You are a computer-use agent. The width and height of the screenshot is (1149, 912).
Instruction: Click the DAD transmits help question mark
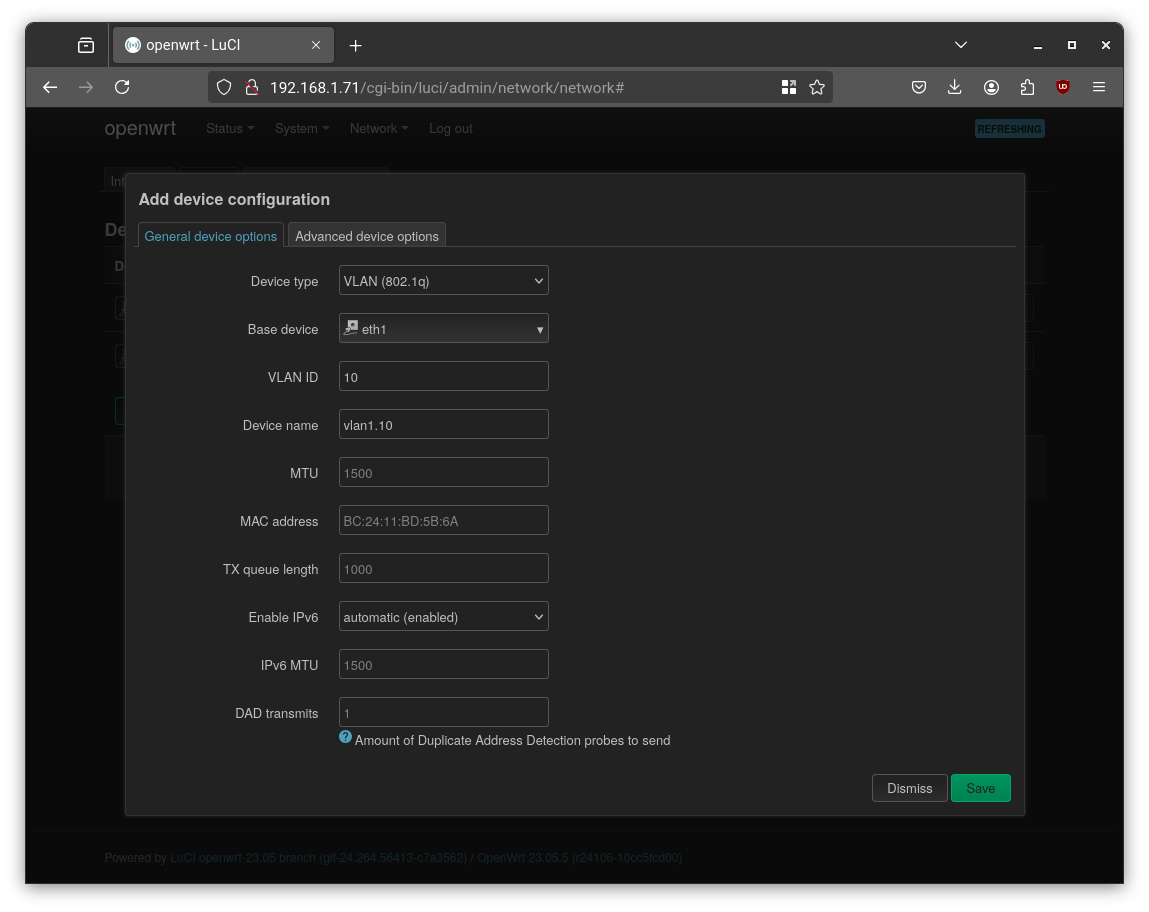(345, 736)
